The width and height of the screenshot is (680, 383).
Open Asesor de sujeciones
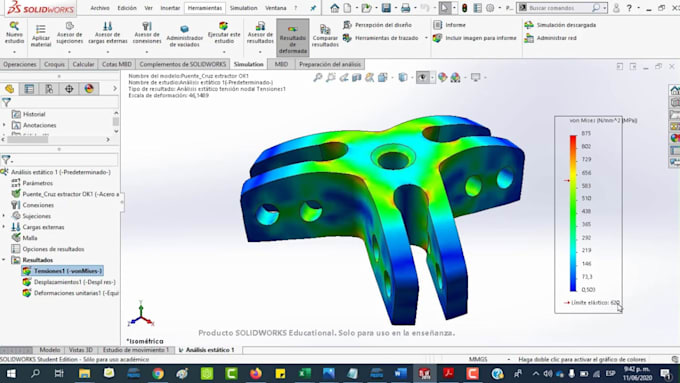tap(69, 33)
